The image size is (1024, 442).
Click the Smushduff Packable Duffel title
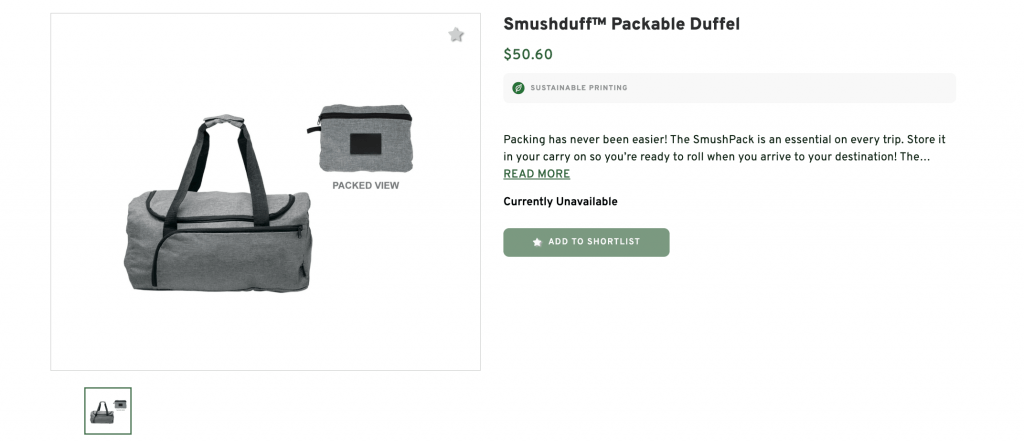pos(621,24)
